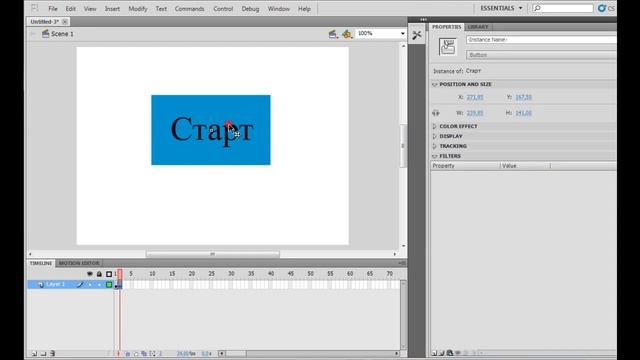Toggle Layer 1 green outline square
The image size is (640, 360).
109,284
